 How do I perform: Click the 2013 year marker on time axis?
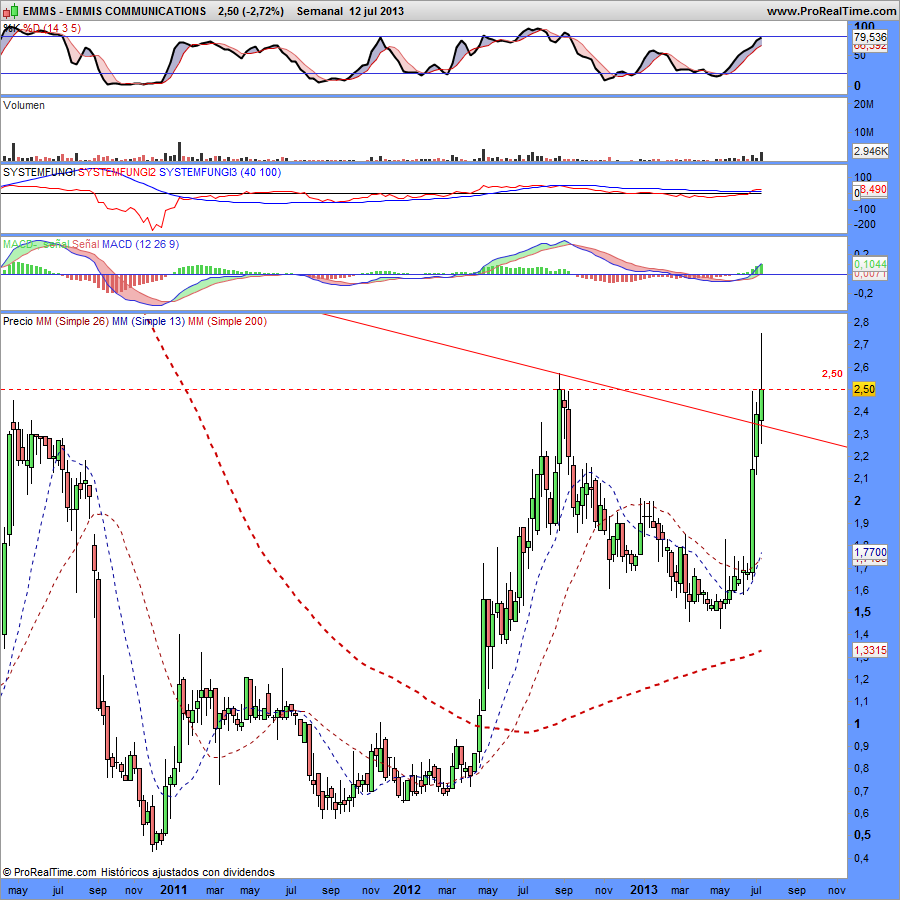644,890
